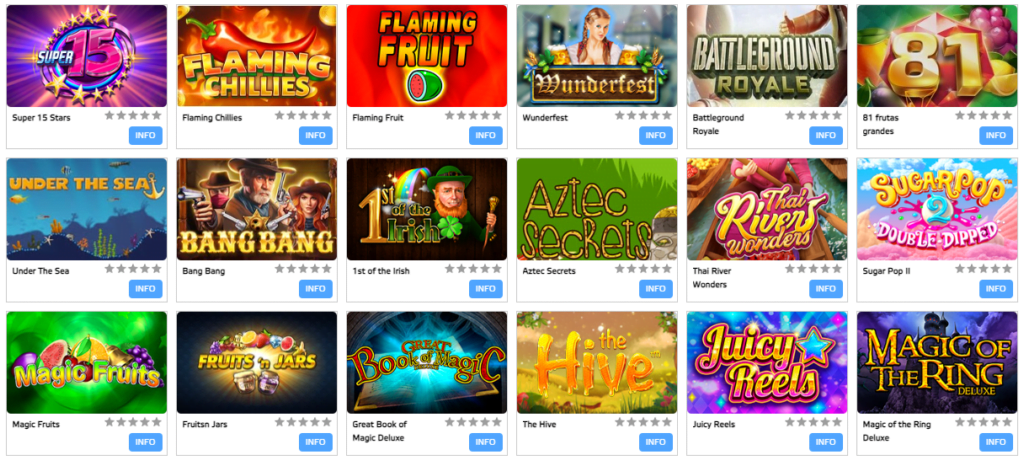The height and width of the screenshot is (460, 1024).
Task: Click INFO under 1st of the Irish
Action: 486,289
